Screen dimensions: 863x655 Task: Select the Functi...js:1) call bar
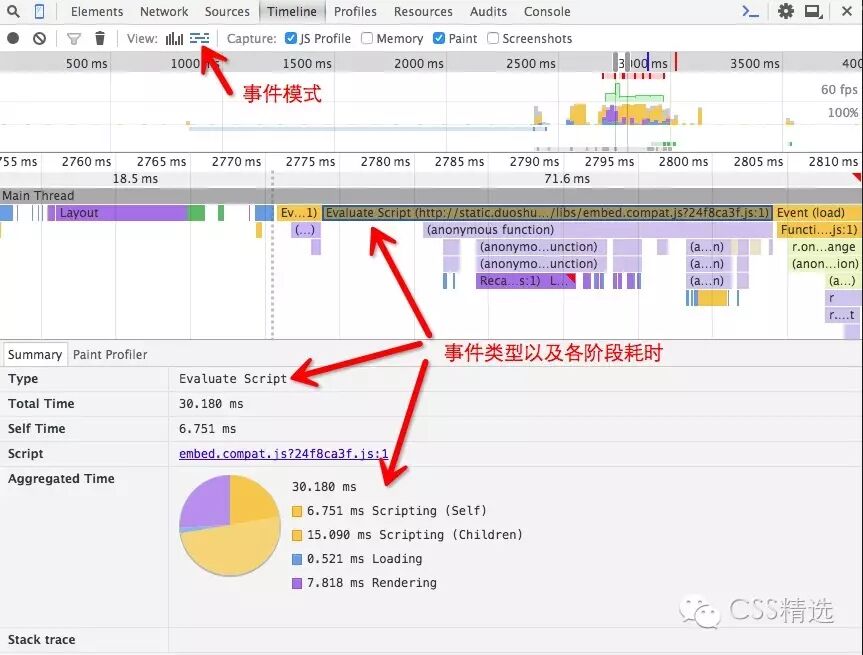819,230
